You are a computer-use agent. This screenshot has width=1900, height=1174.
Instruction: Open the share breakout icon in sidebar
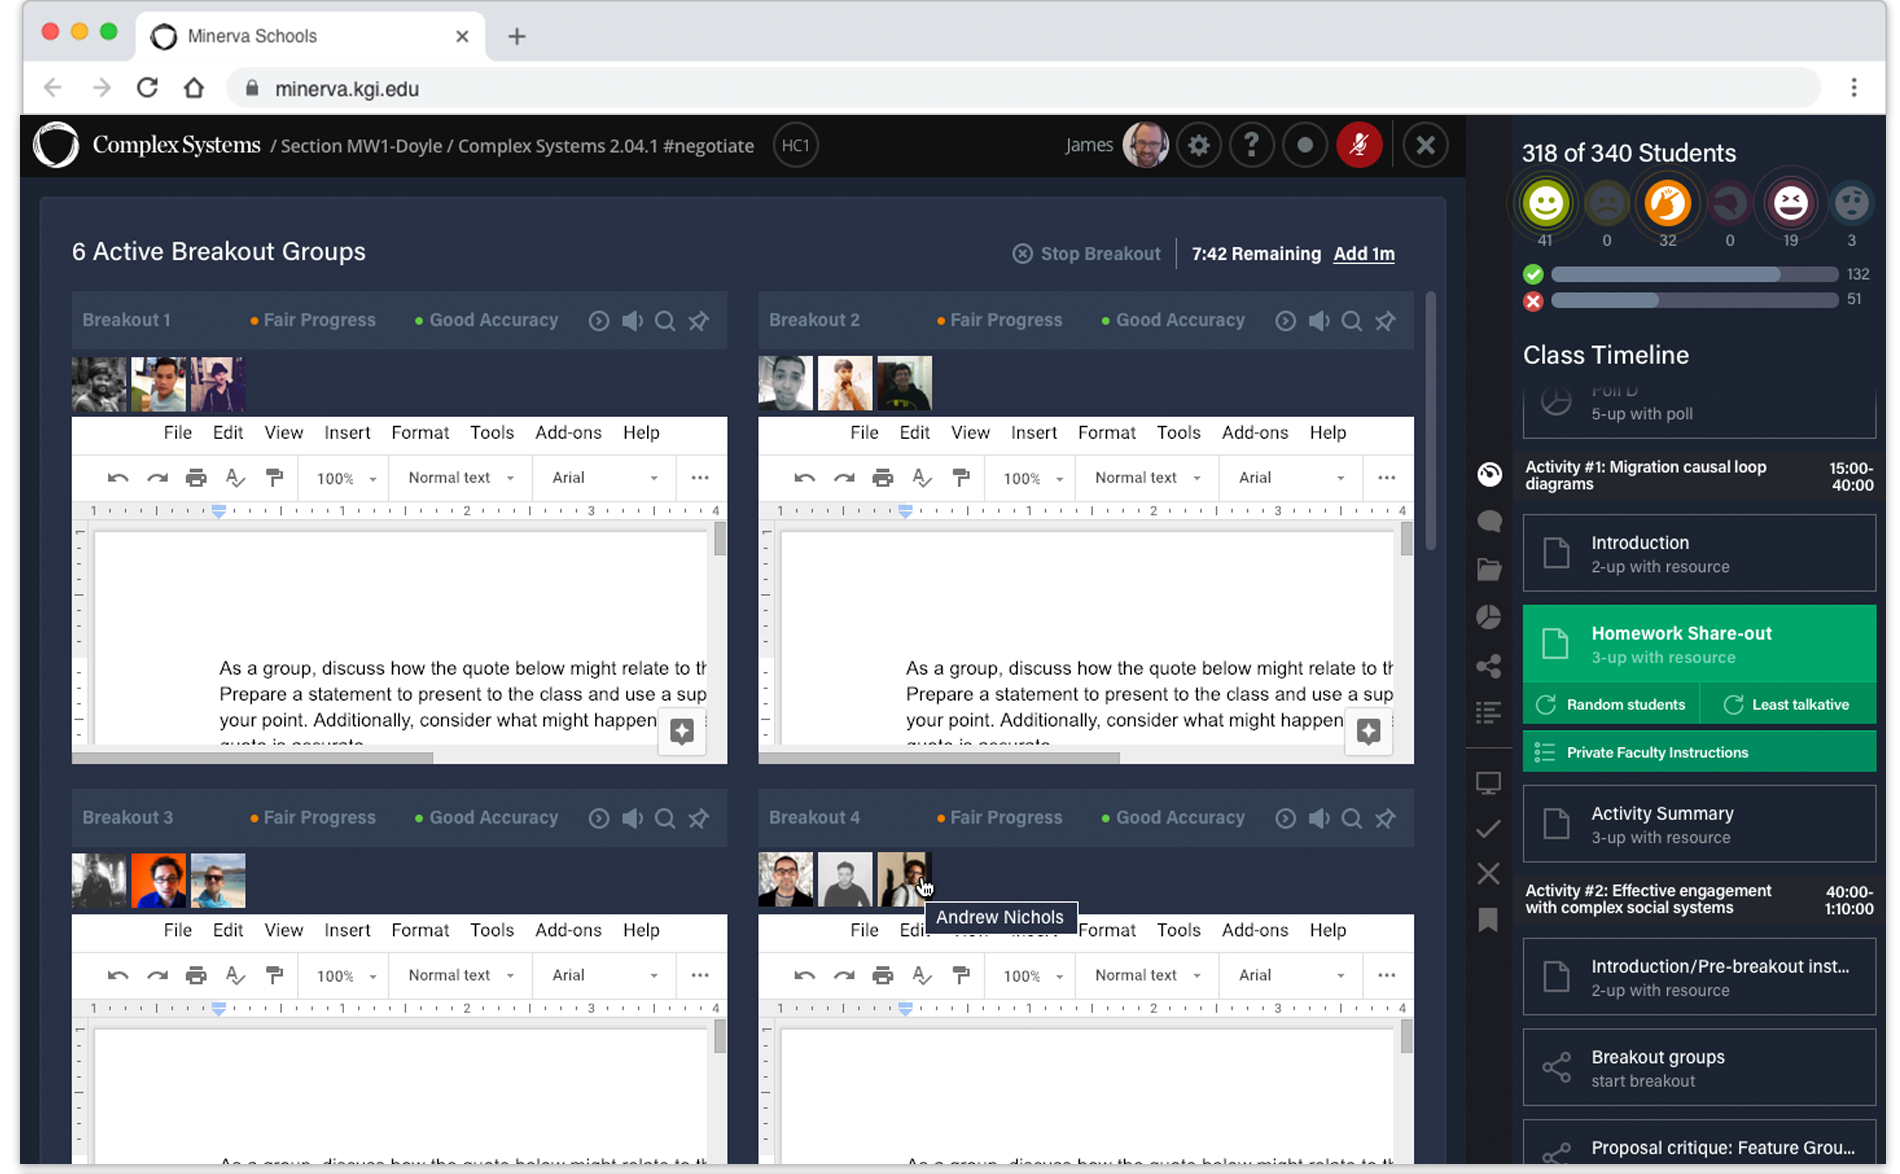pyautogui.click(x=1489, y=665)
